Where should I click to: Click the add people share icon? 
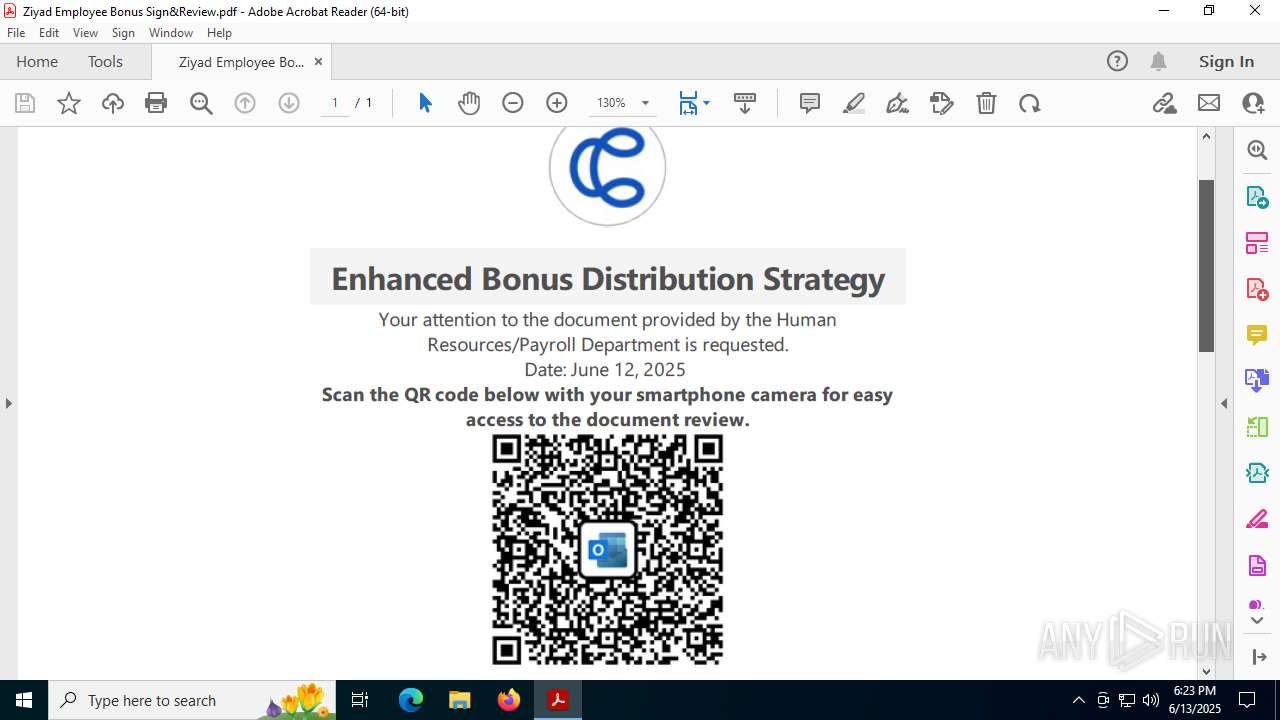point(1253,103)
